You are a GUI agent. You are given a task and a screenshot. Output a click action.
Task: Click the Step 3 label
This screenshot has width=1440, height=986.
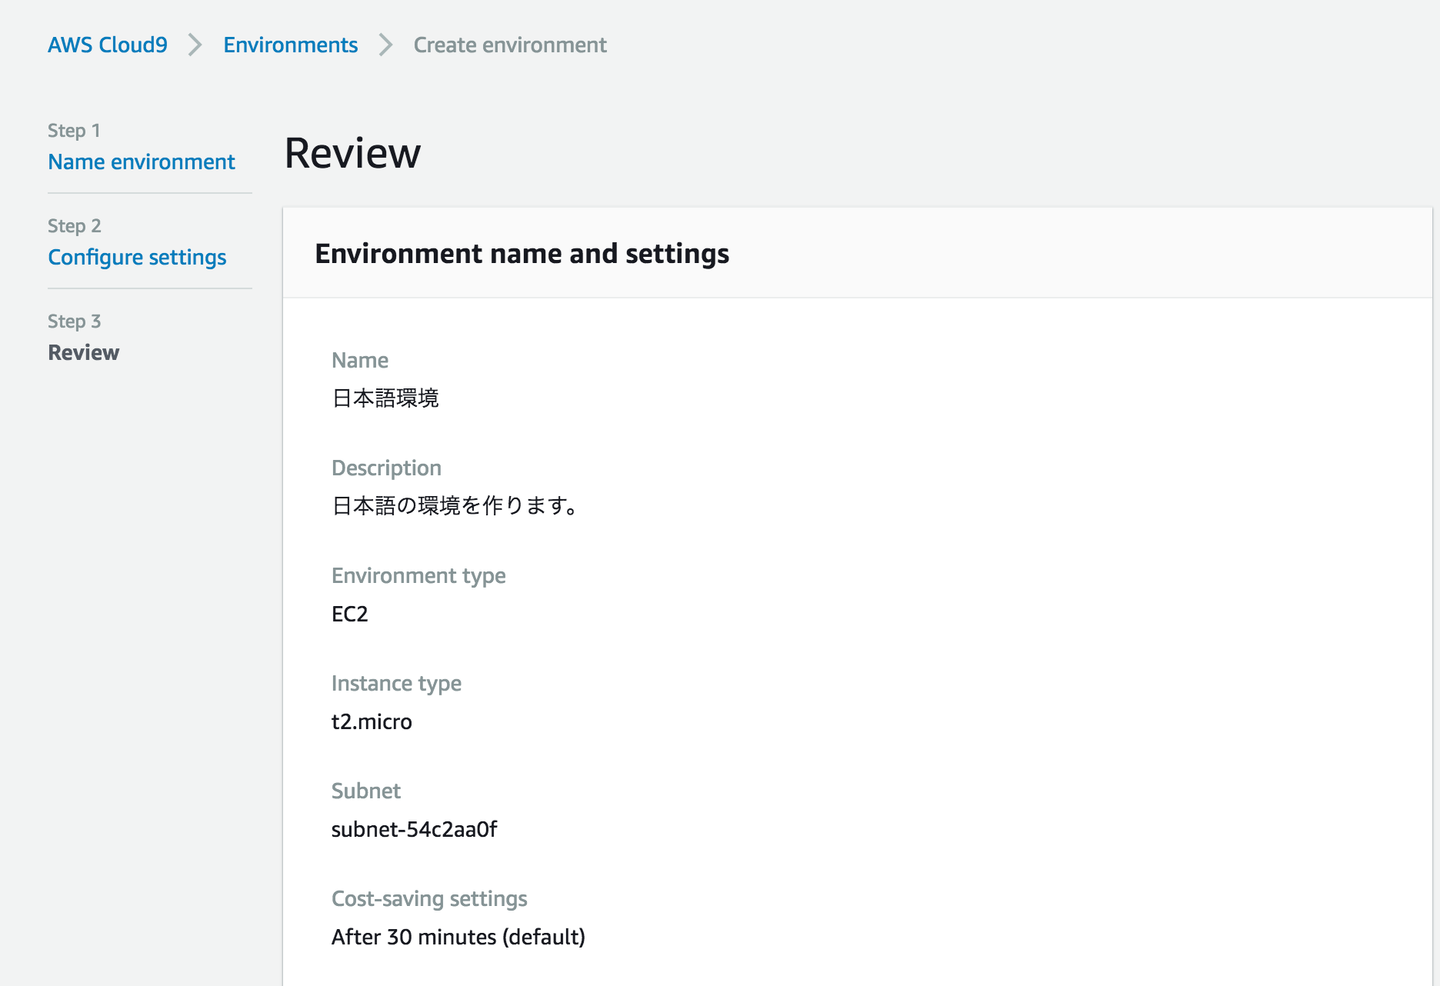74,321
